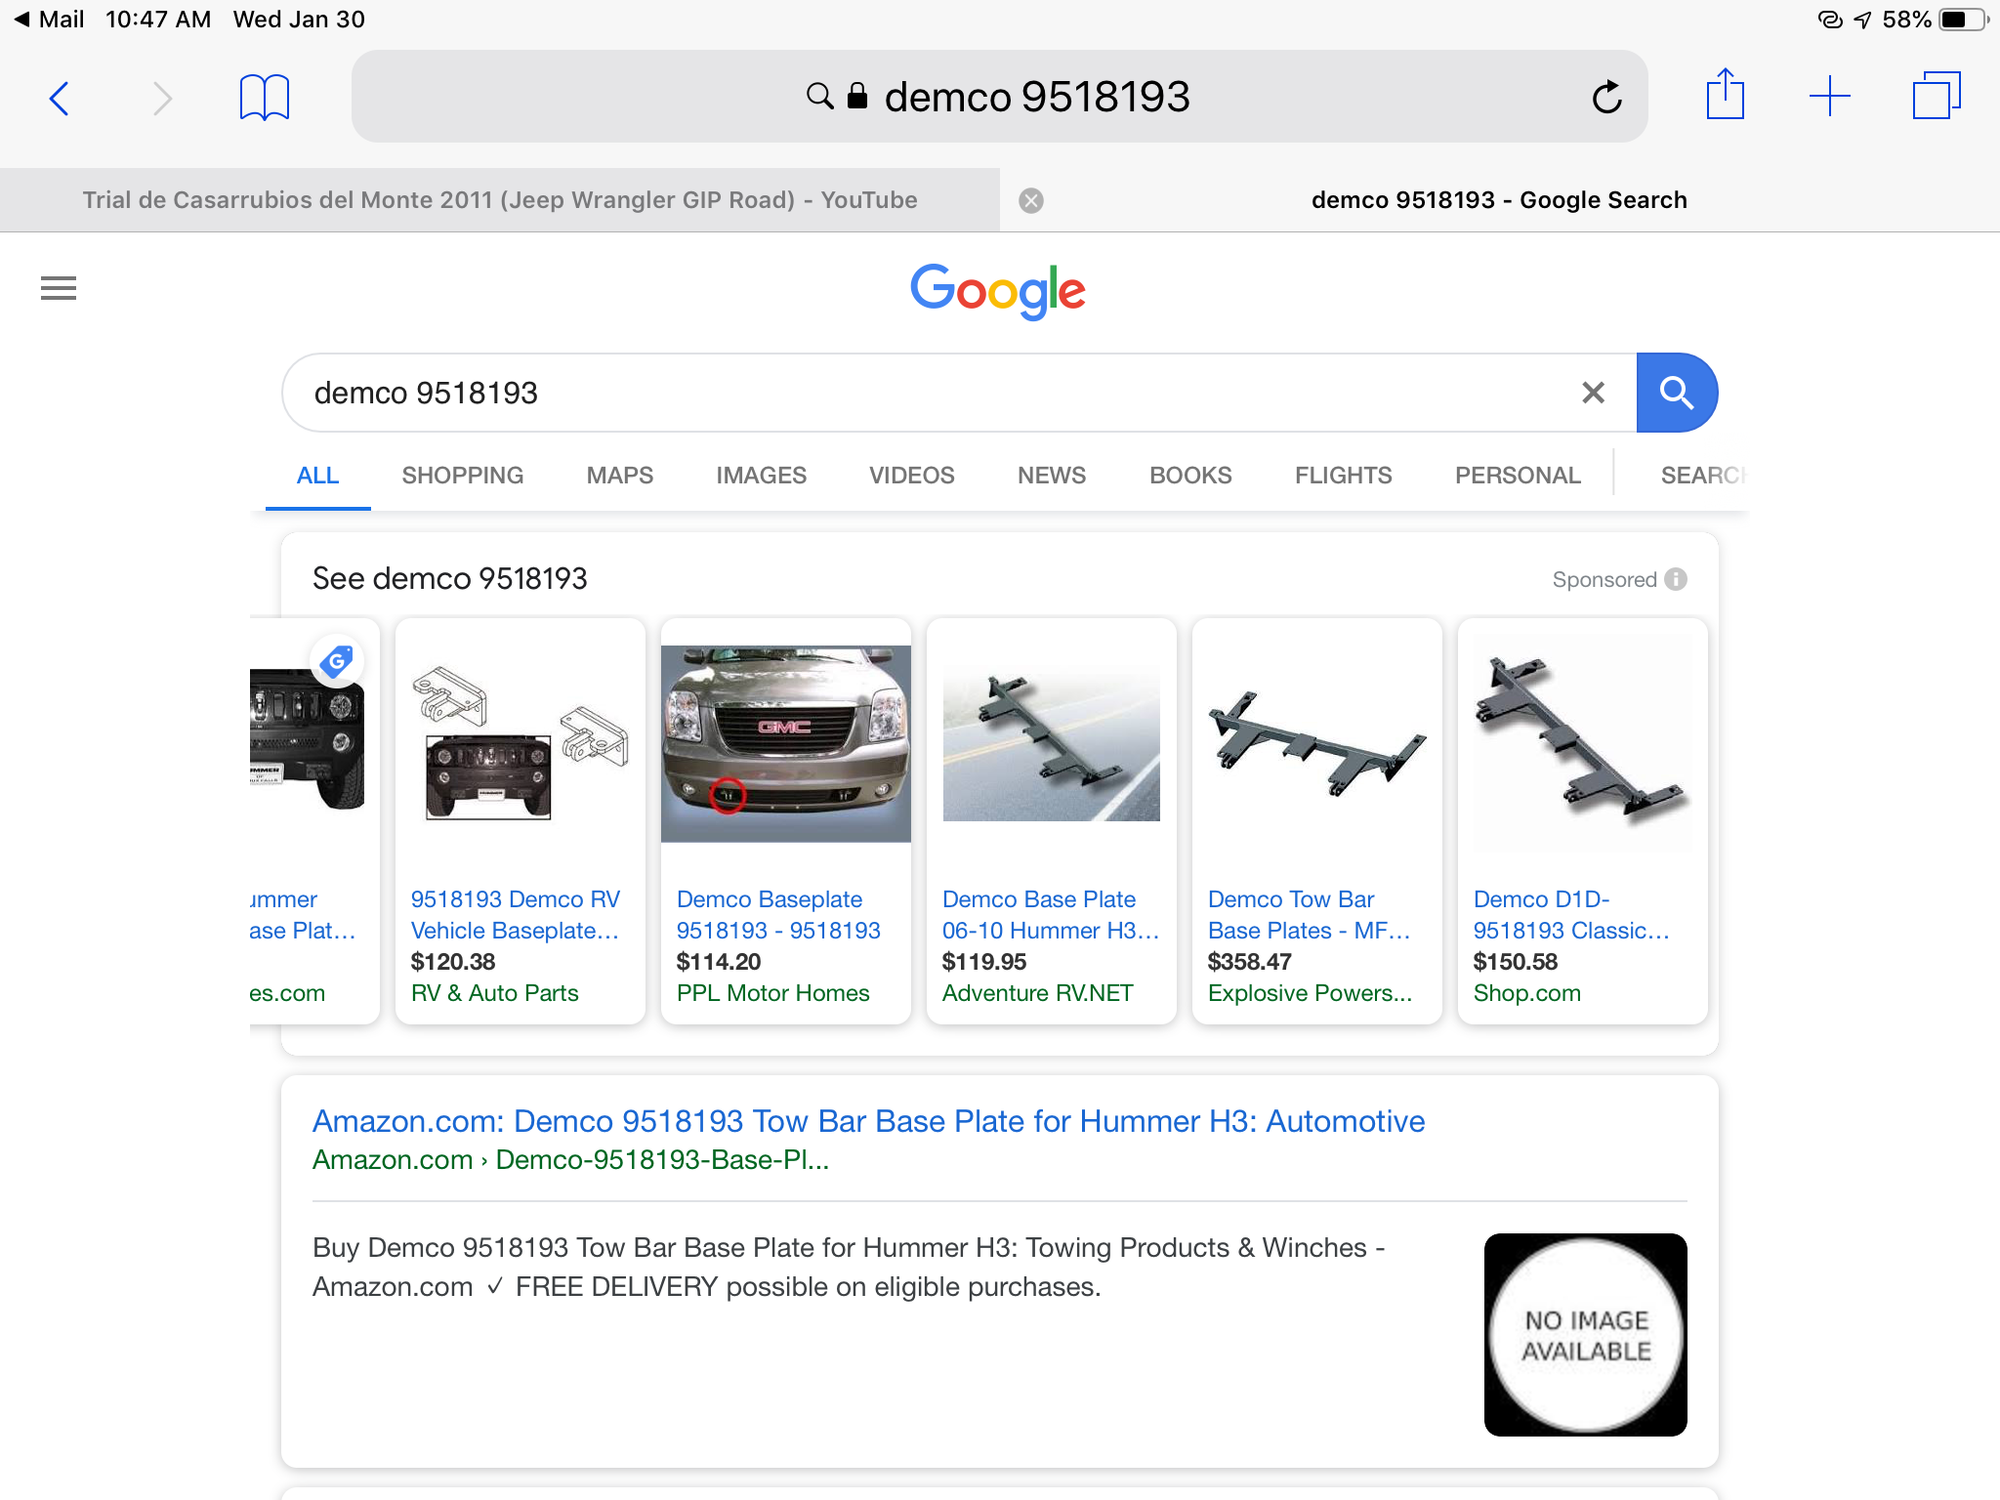
Task: Tap the Safari address bar
Action: tap(1000, 97)
